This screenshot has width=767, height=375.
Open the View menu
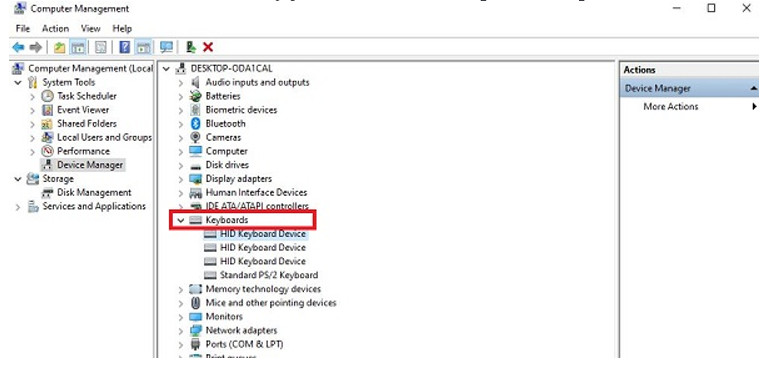(90, 28)
